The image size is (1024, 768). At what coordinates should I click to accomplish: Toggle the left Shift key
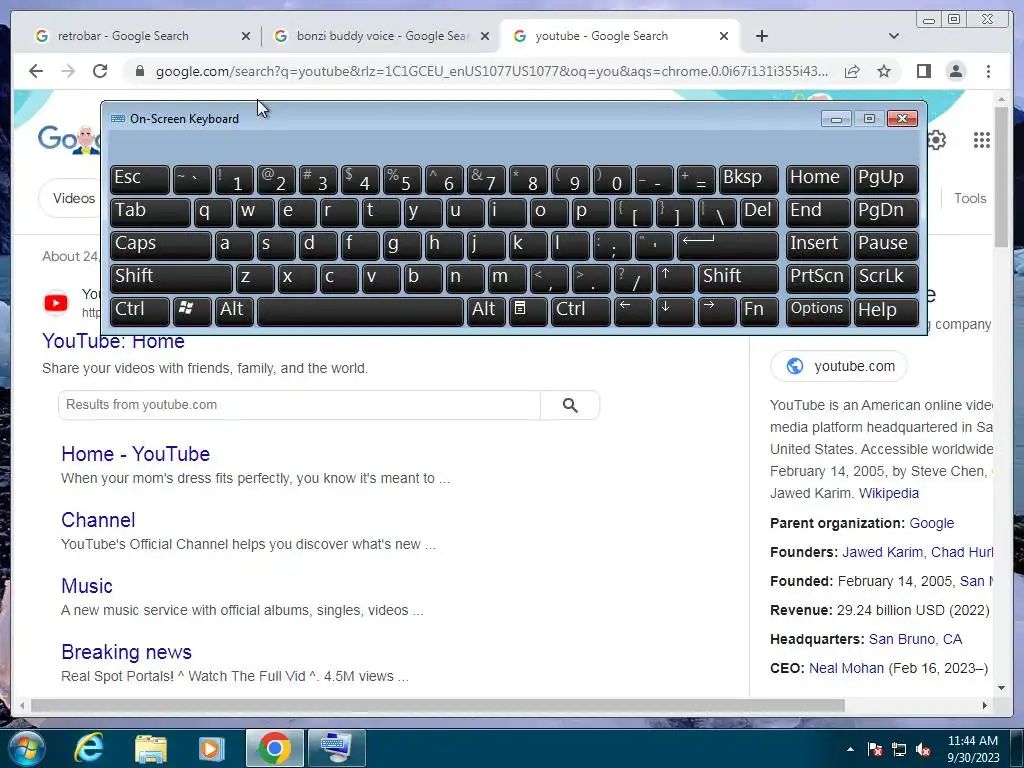coord(171,278)
